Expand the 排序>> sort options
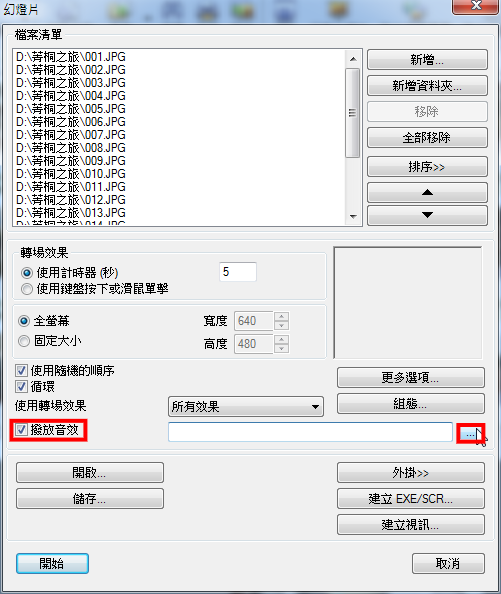 (x=427, y=167)
